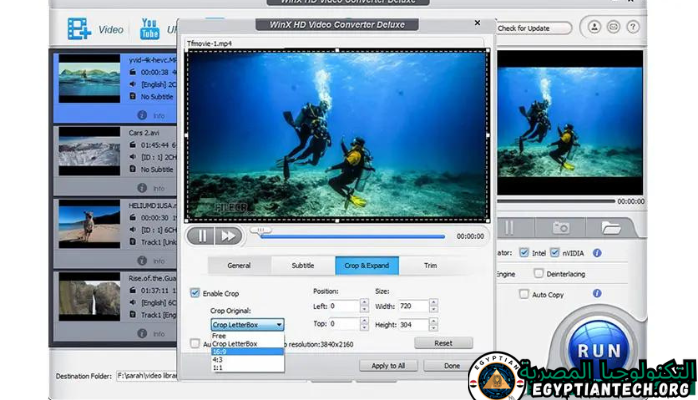Open the output folder icon

point(610,228)
